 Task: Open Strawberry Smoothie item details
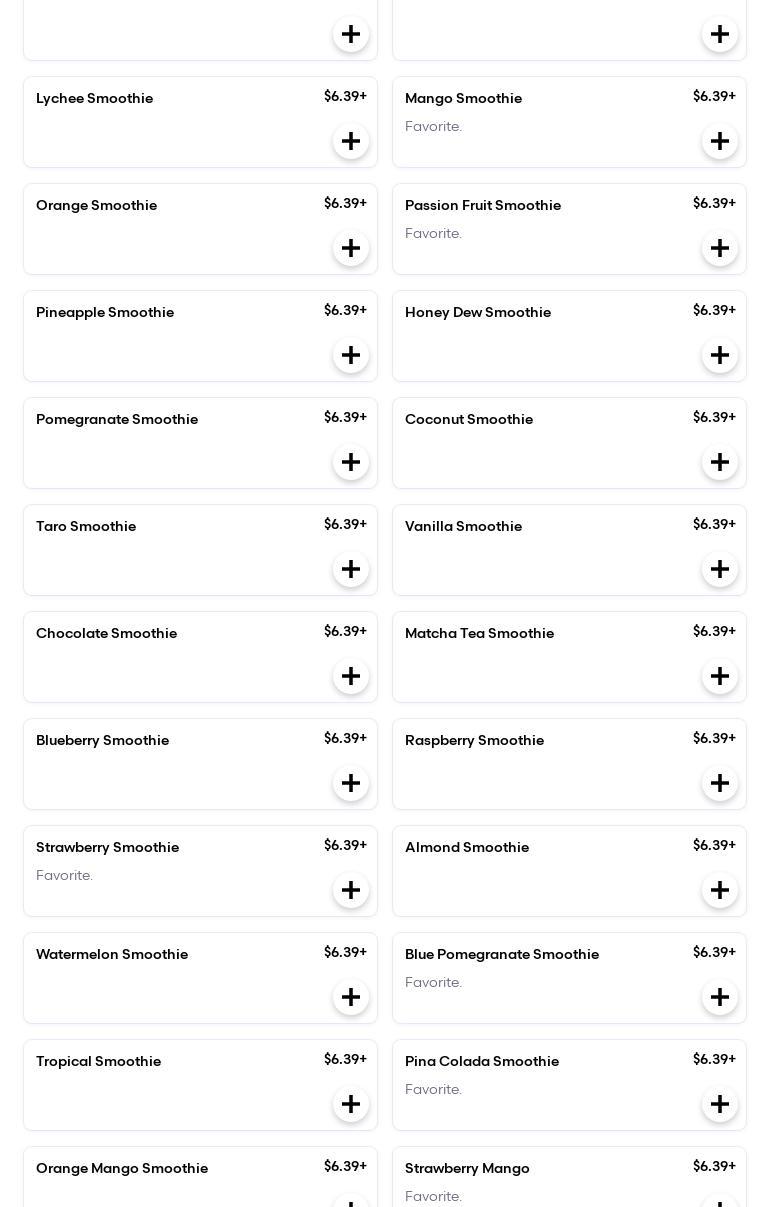108,847
